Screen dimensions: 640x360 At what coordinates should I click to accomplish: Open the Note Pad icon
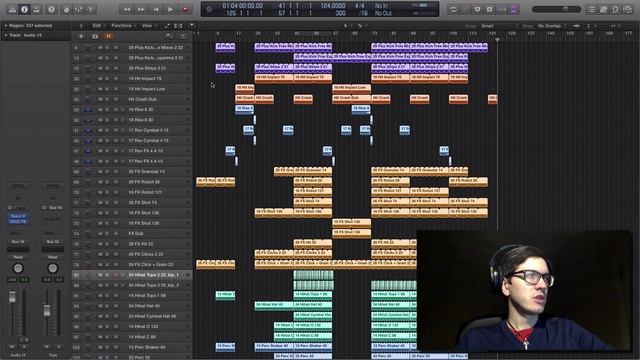(603, 9)
